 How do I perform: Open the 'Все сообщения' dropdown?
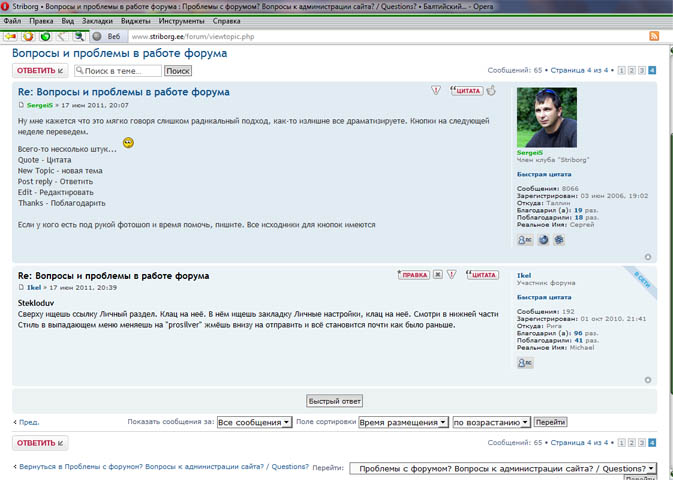point(248,423)
